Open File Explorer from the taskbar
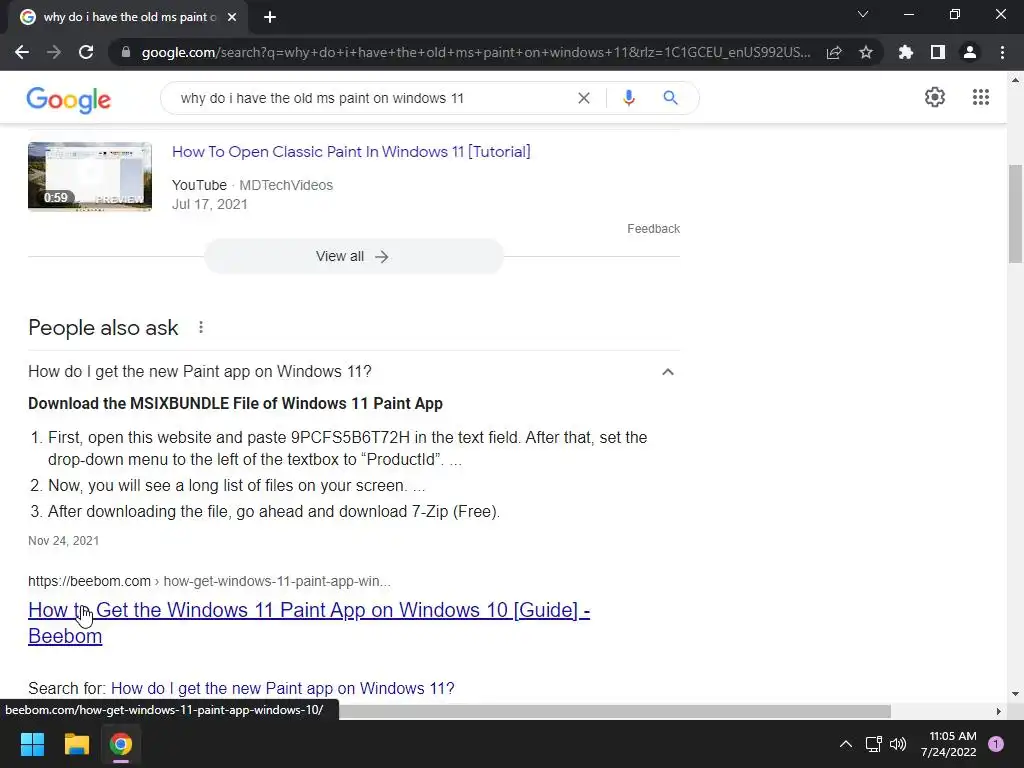This screenshot has width=1024, height=768. tap(76, 744)
